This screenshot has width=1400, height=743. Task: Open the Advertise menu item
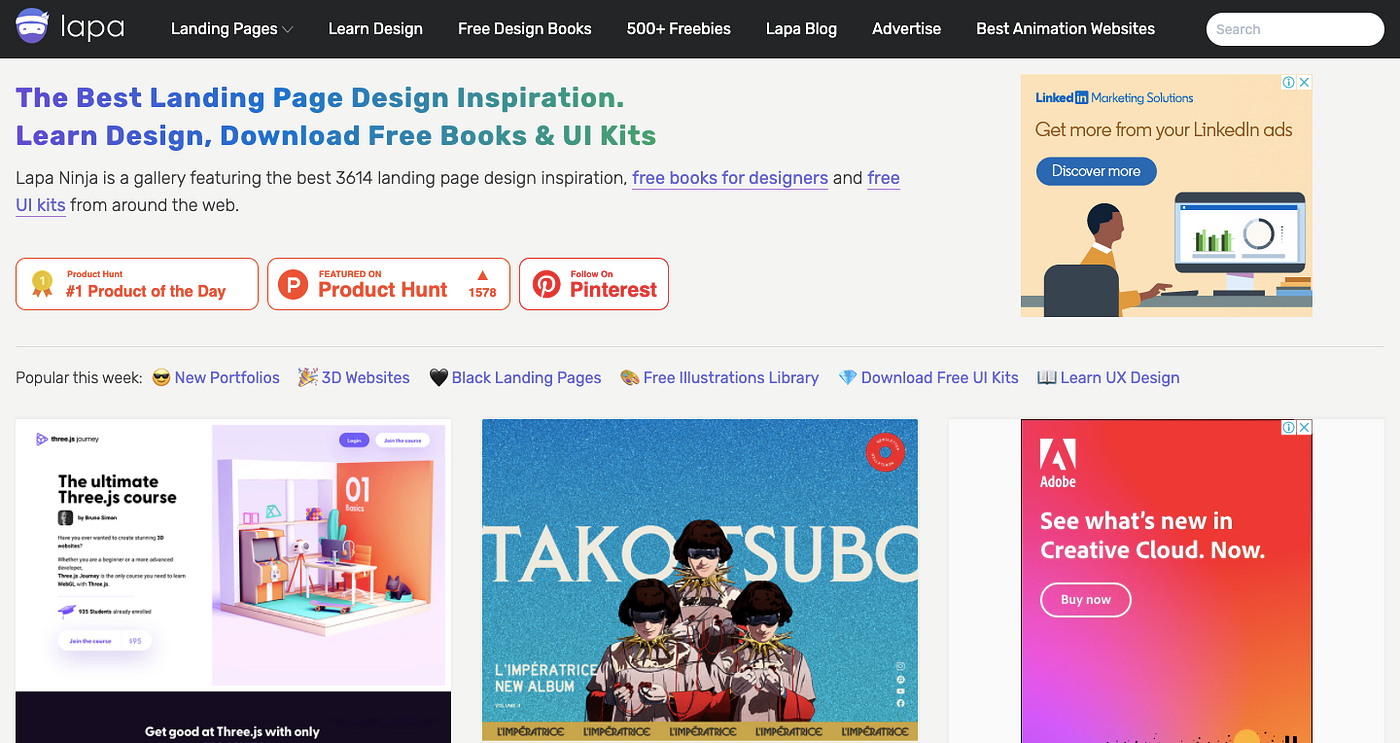[906, 28]
